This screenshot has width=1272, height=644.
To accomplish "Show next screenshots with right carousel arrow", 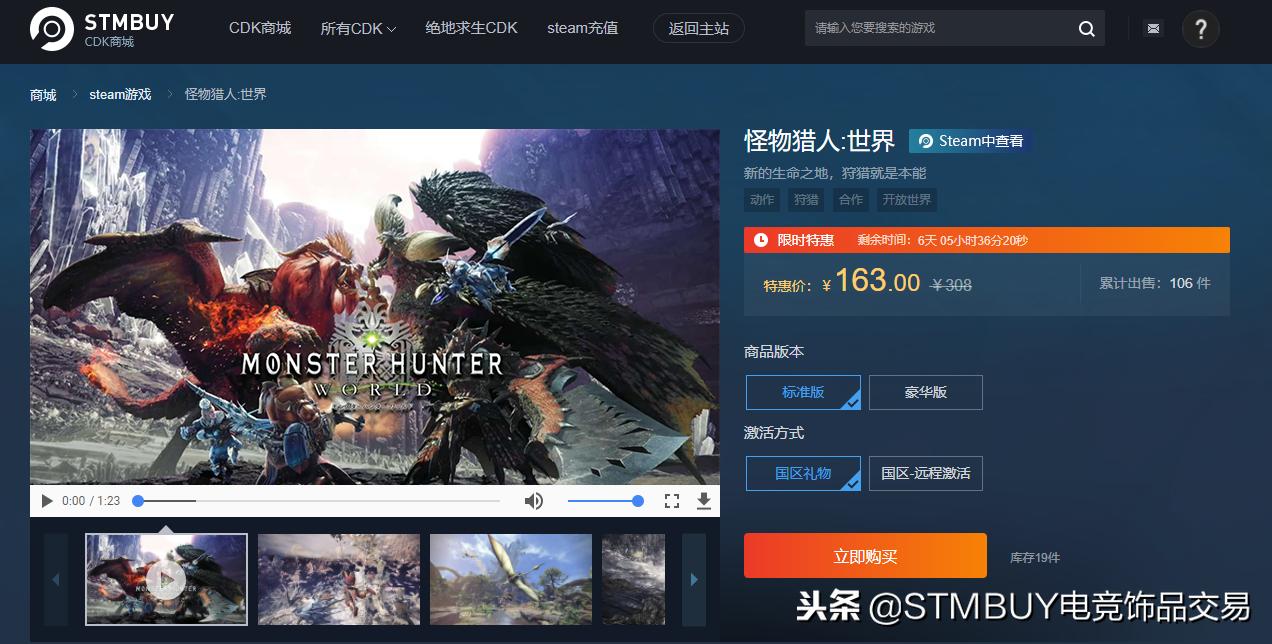I will tap(693, 579).
